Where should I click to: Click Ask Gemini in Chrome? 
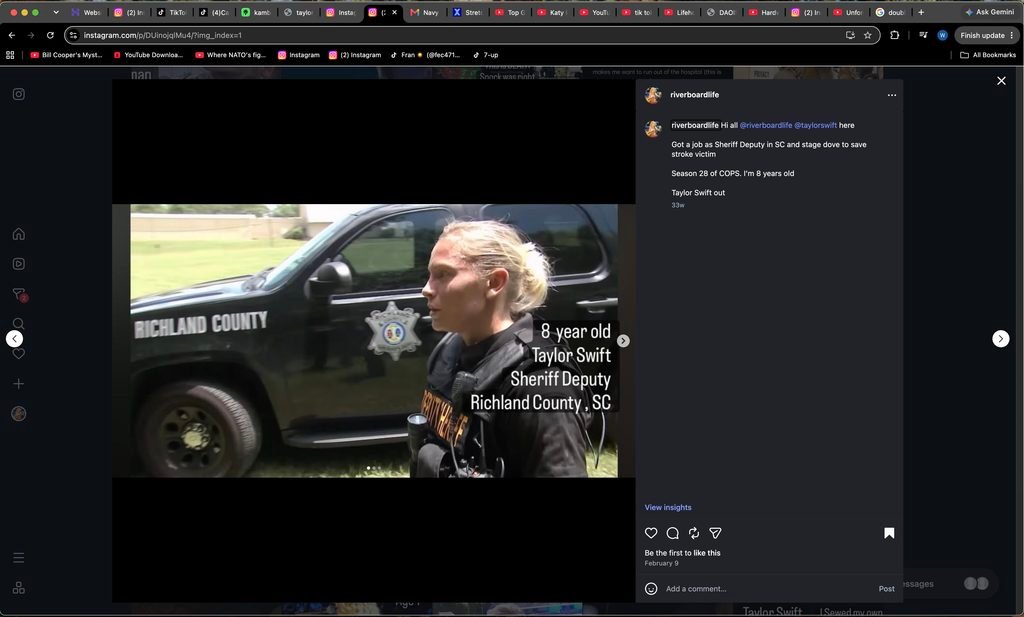coord(989,12)
